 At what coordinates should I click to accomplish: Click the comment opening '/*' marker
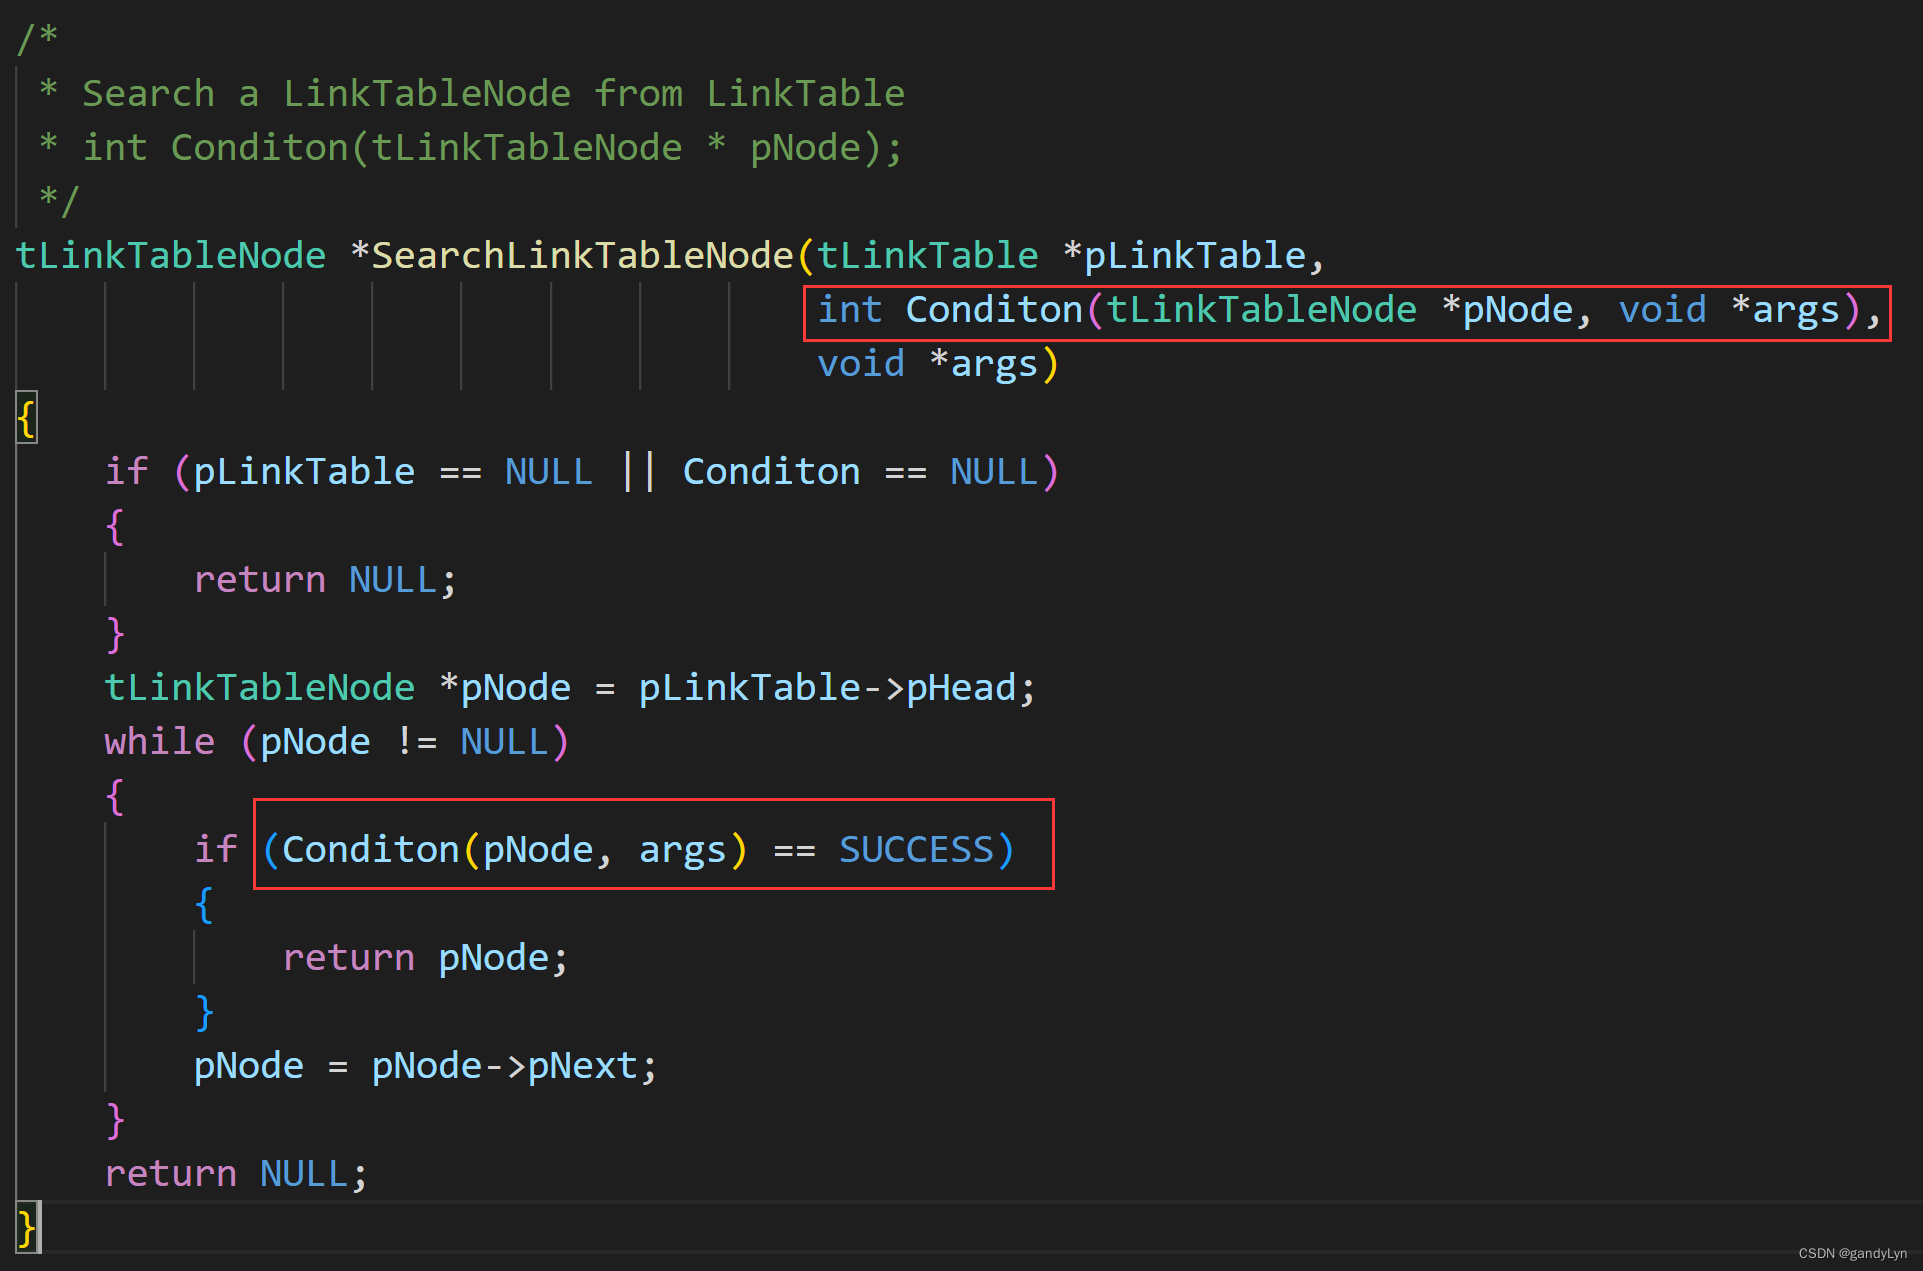[x=38, y=38]
